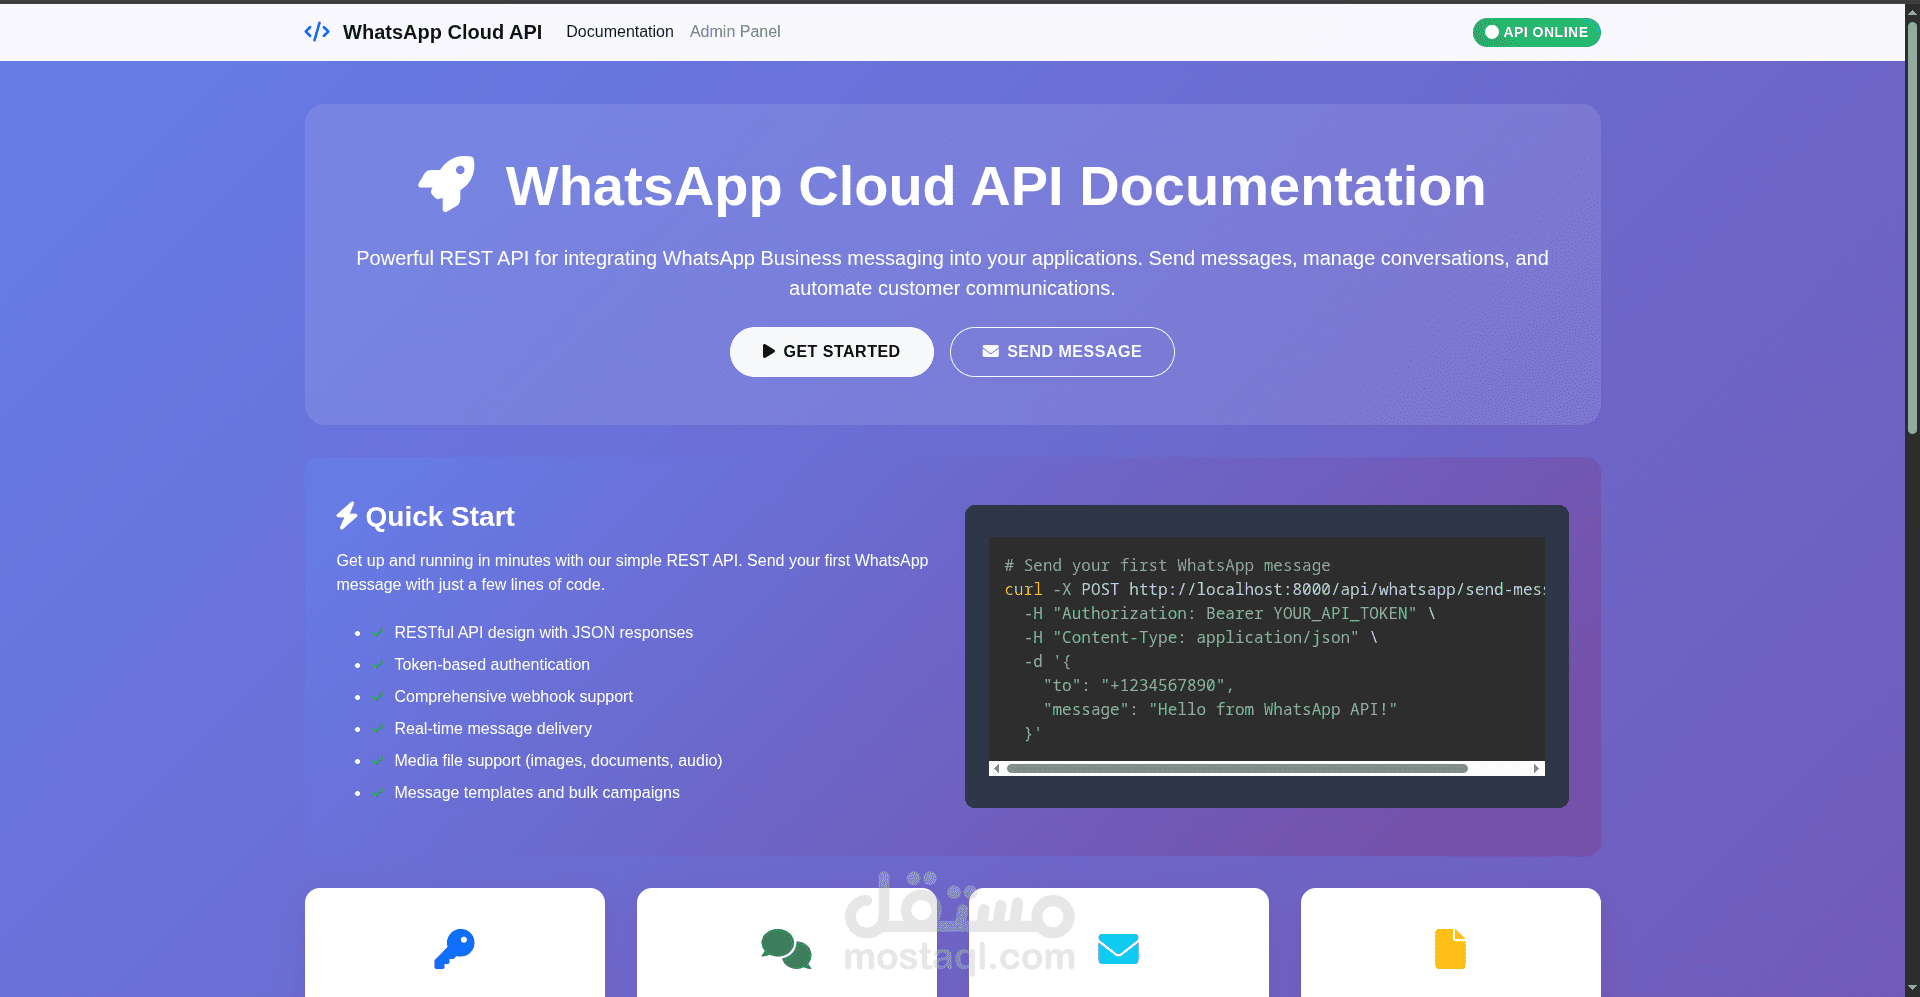Click the lightning bolt Quick Start icon
Screen dimensions: 1920x997
coord(347,516)
